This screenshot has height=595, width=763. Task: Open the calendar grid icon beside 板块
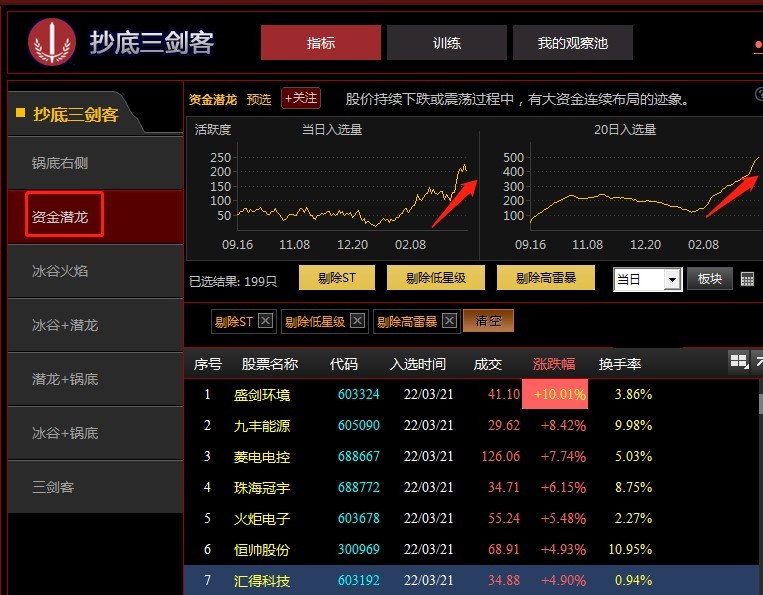pos(747,279)
